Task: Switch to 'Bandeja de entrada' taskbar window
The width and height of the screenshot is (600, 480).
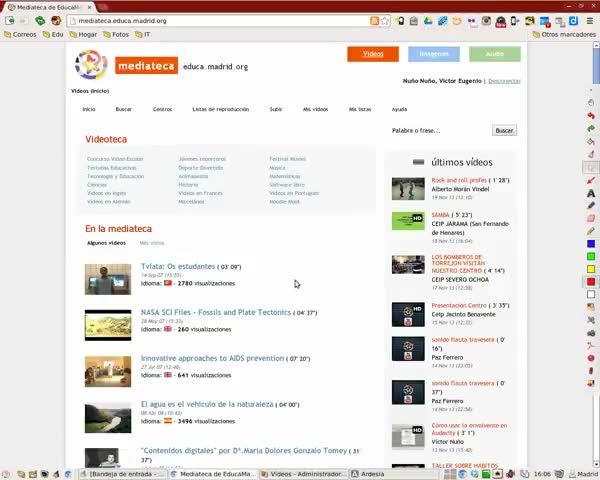Action: coord(122,474)
